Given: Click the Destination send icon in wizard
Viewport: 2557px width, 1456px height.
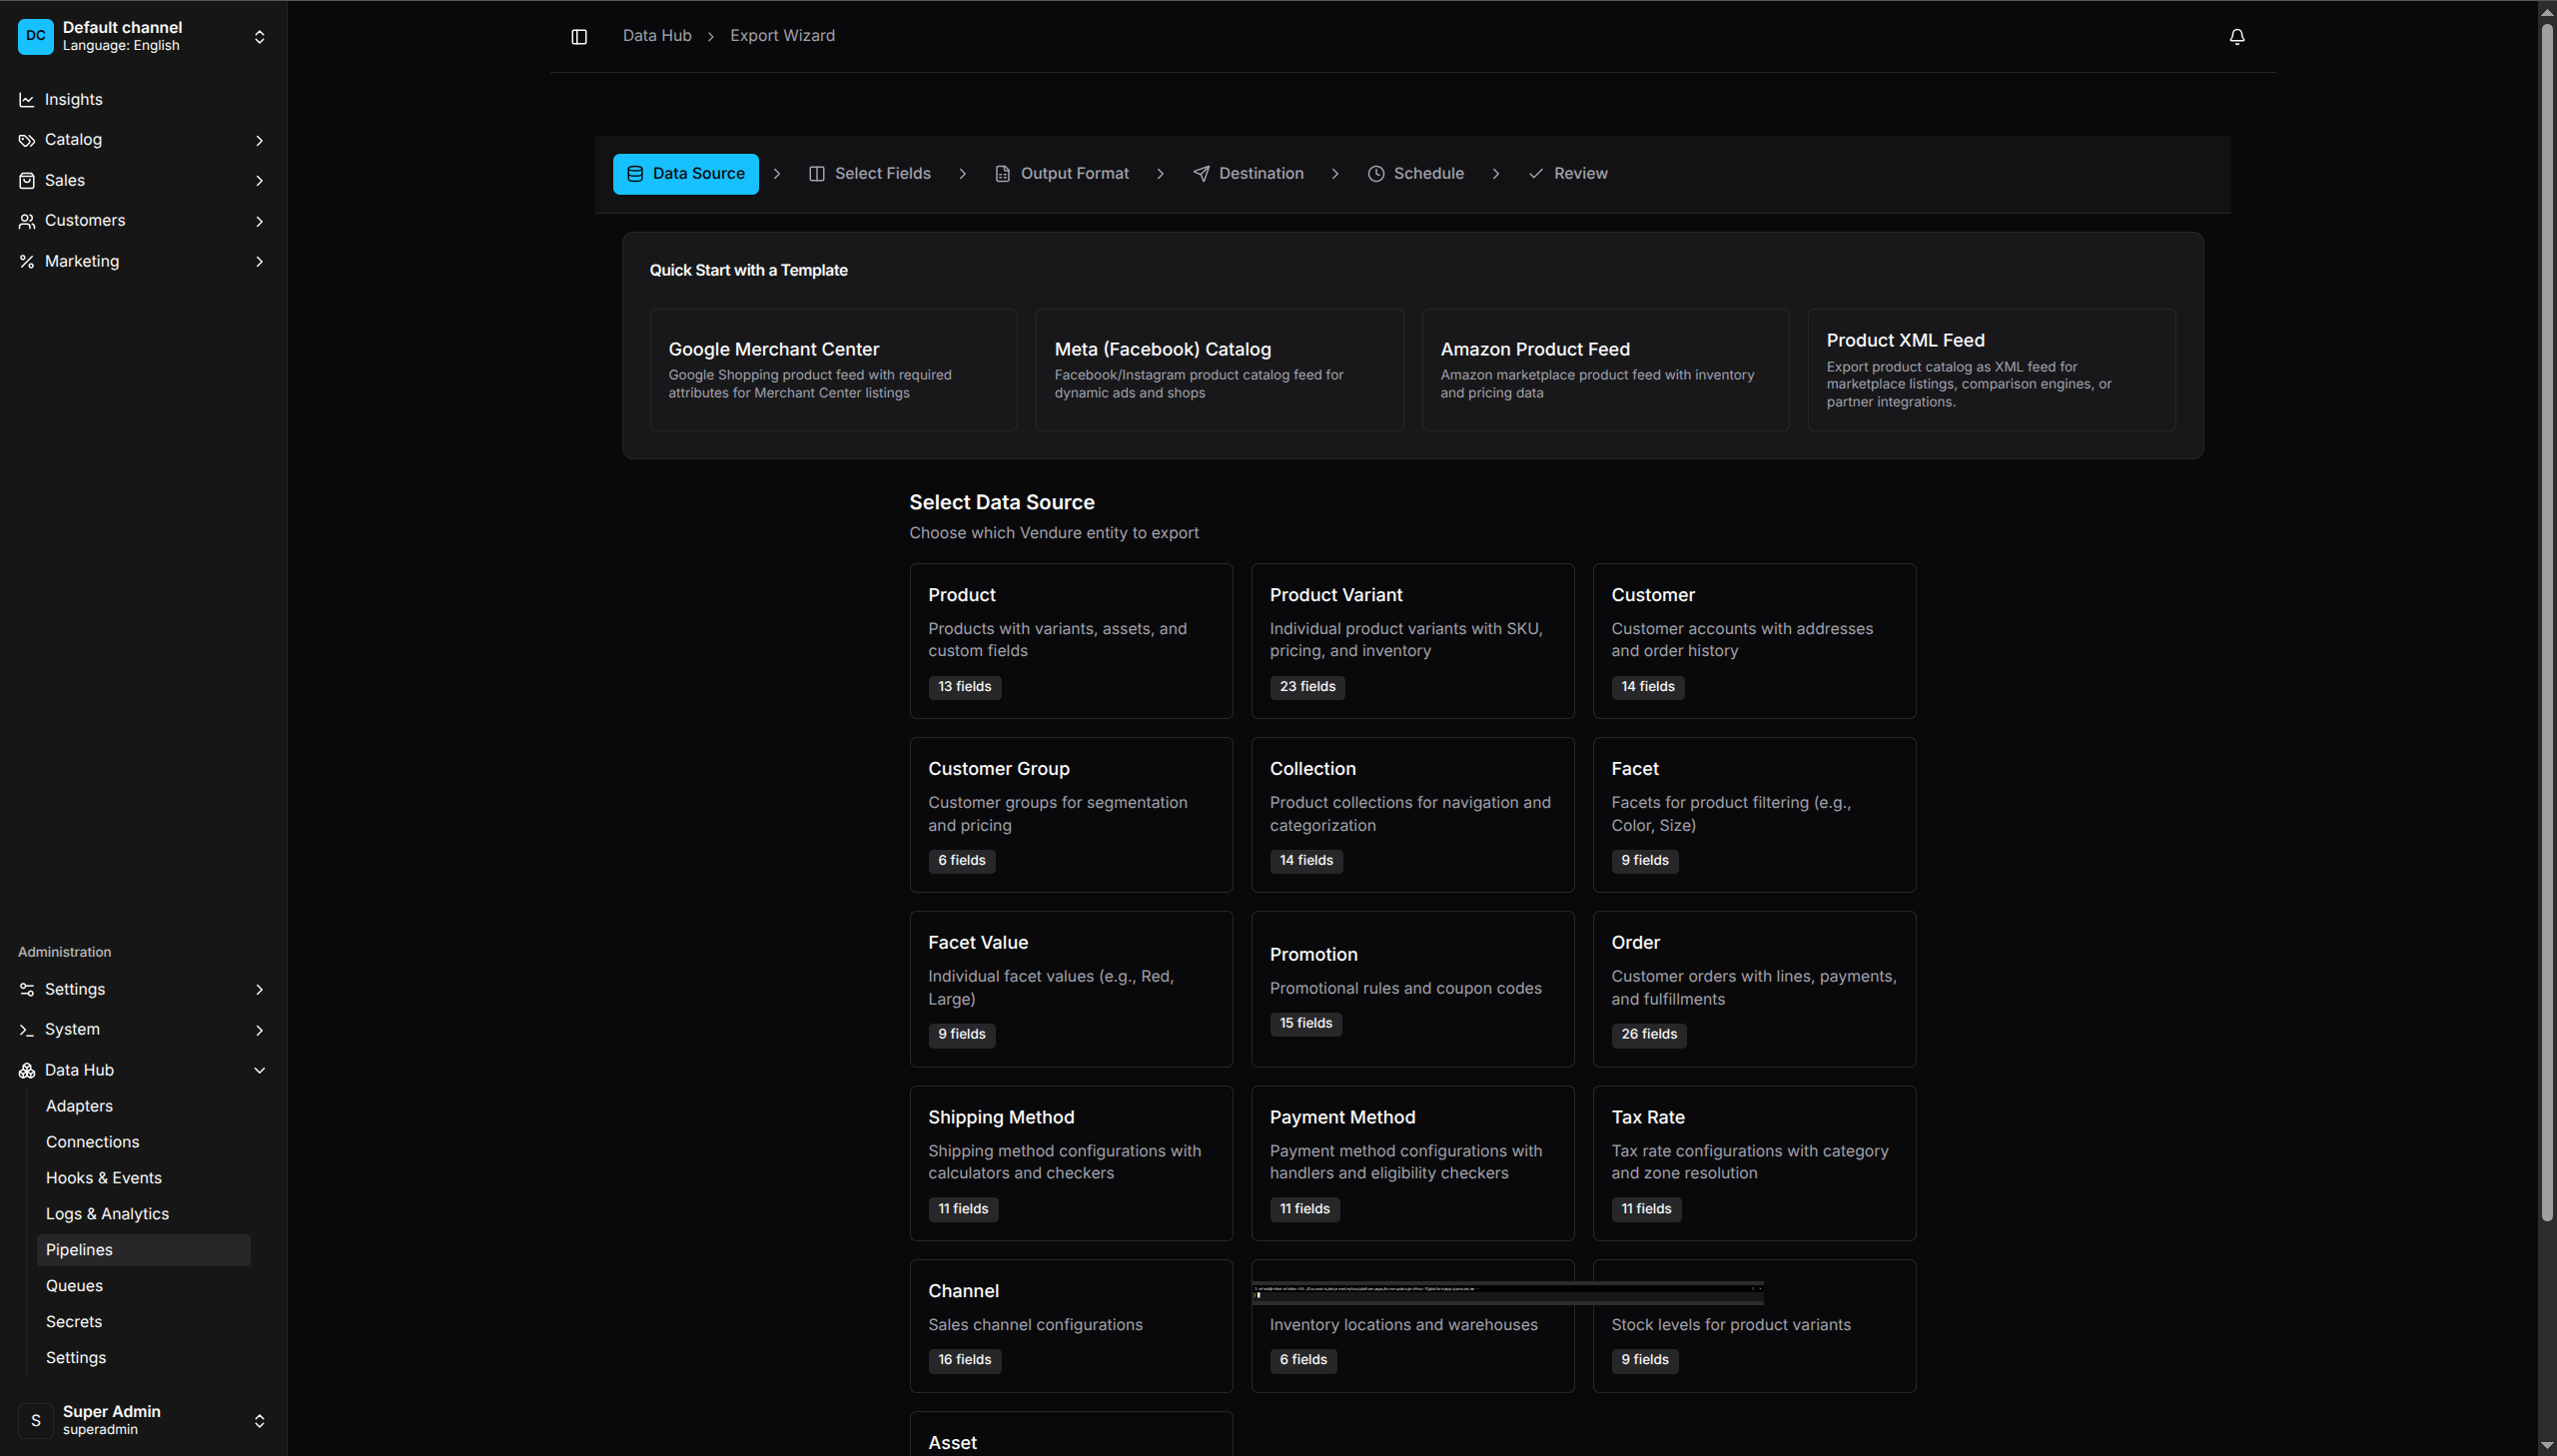Looking at the screenshot, I should 1200,173.
